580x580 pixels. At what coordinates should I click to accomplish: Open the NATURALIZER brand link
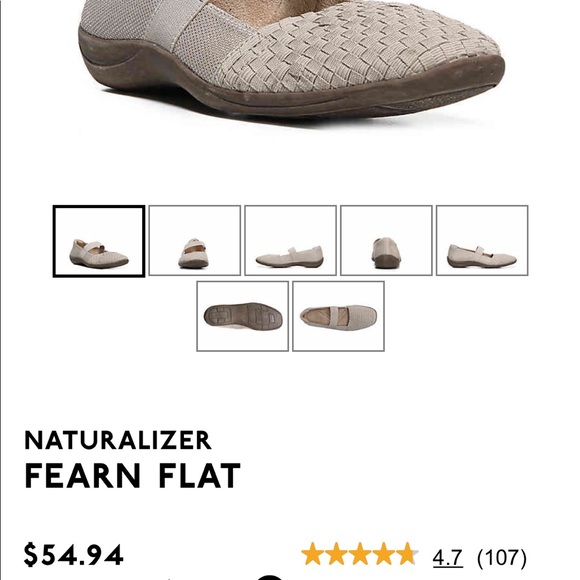click(118, 440)
